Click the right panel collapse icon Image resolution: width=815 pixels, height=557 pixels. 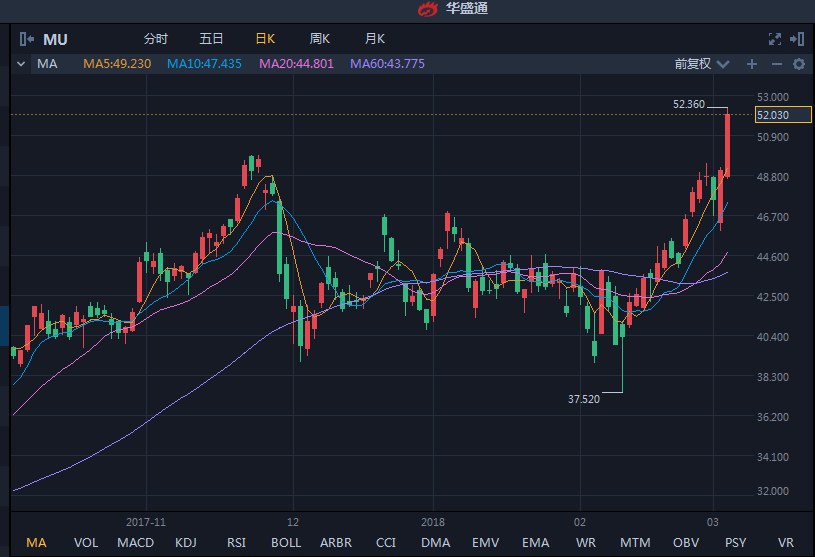click(797, 39)
